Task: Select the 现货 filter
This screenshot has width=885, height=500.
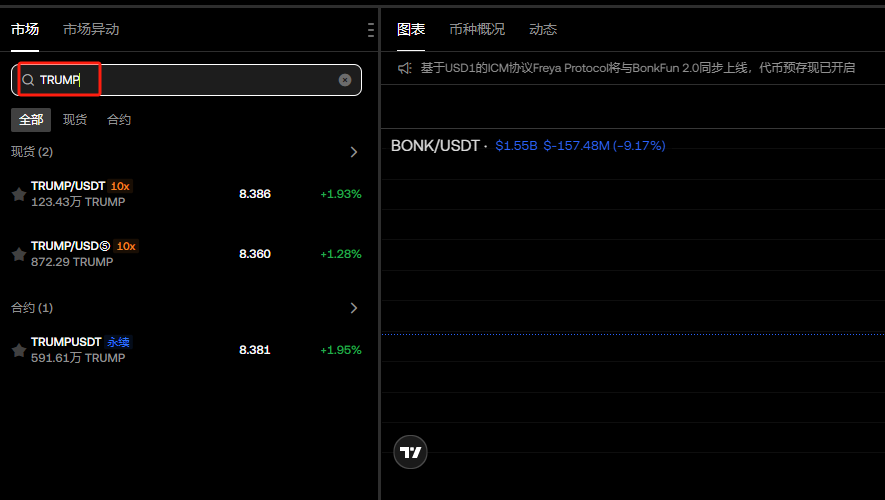Action: tap(75, 120)
